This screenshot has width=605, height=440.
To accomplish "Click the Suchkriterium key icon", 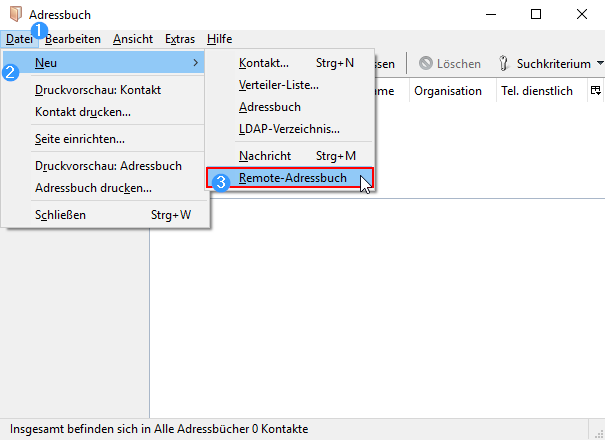I will click(504, 64).
